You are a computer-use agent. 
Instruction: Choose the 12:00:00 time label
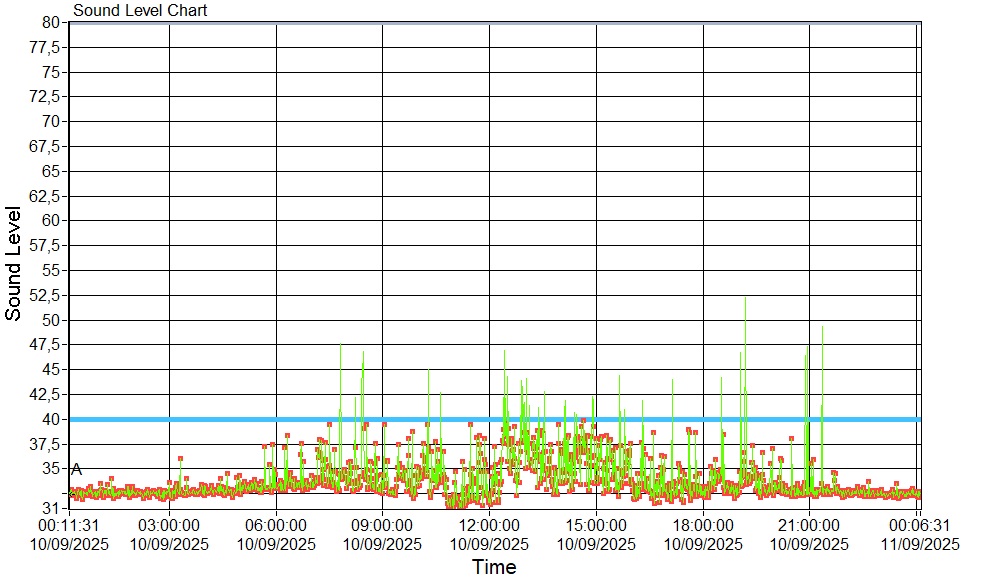489,524
